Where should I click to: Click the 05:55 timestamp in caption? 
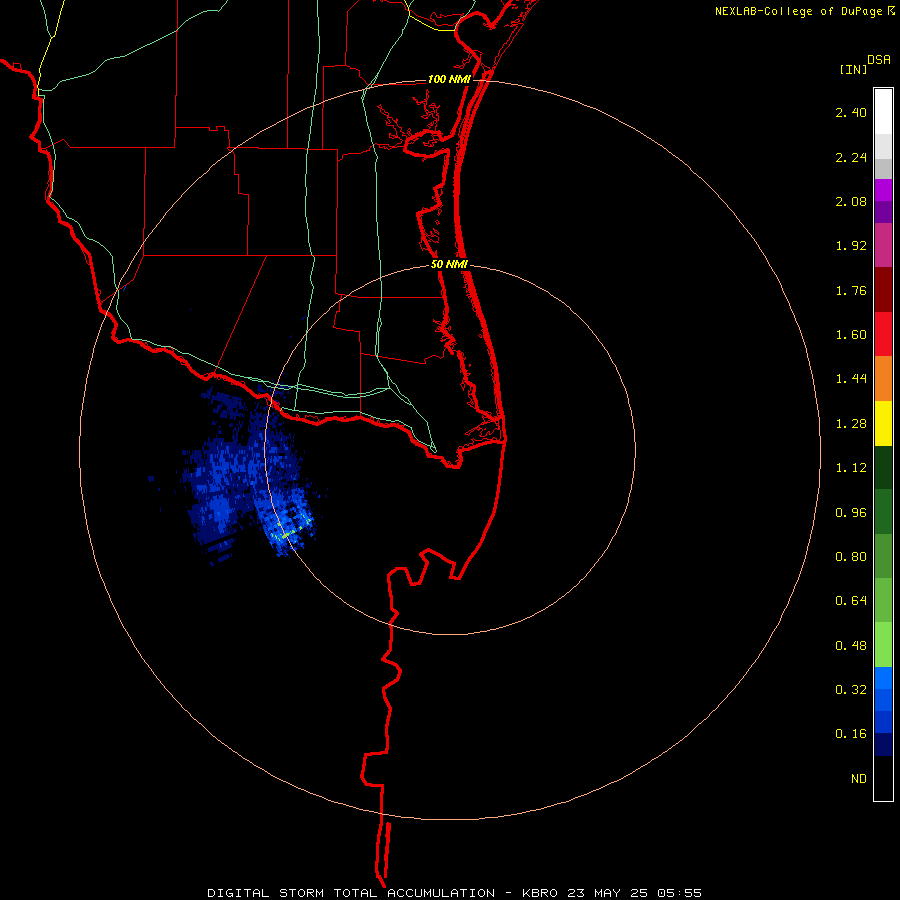681,893
